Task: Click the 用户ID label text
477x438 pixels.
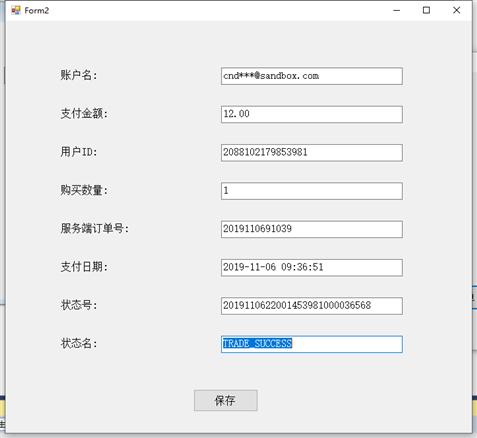Action: click(x=79, y=152)
